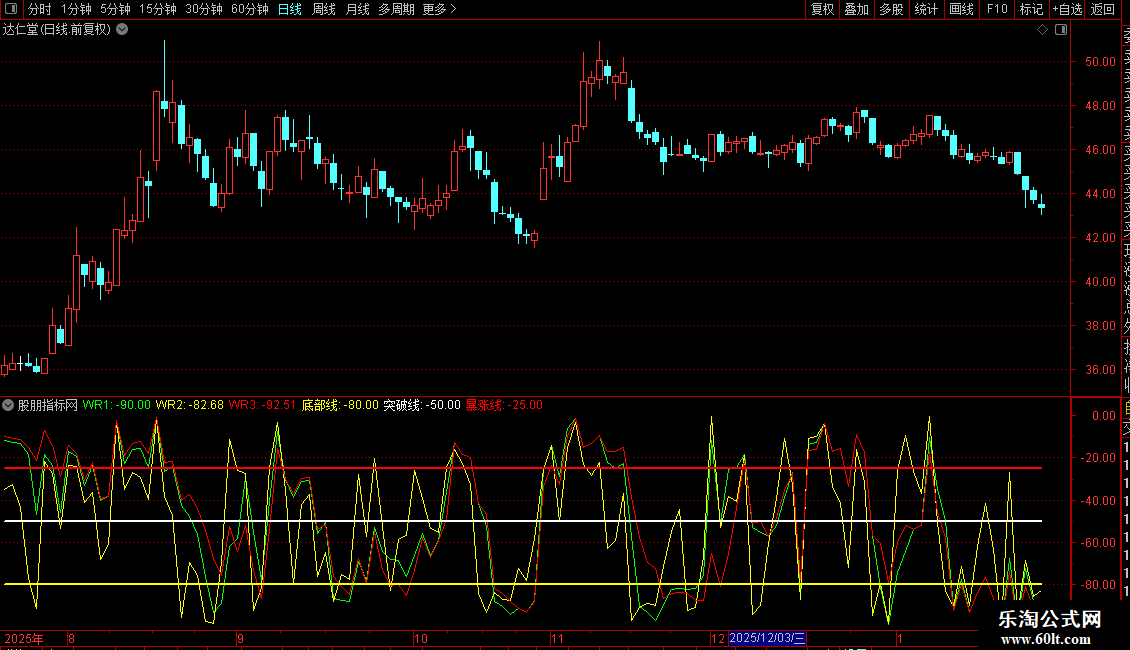1130x650 pixels.
Task: Open the 画线 drawing tools
Action: (x=961, y=9)
